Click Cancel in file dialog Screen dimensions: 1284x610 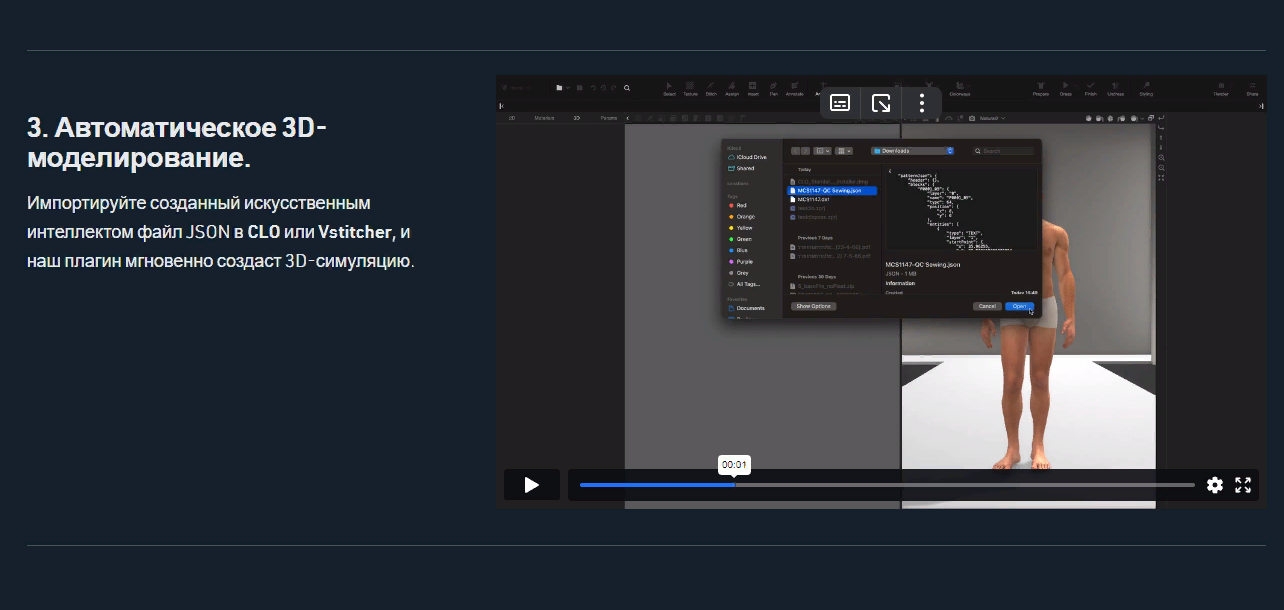pyautogui.click(x=987, y=306)
